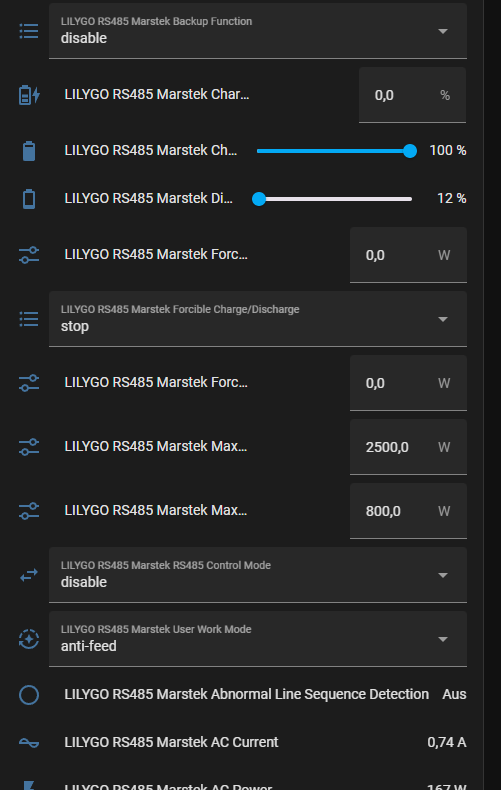Click the circle icon beside Abnormal Line Sequence Detection
The image size is (501, 790).
click(x=29, y=695)
